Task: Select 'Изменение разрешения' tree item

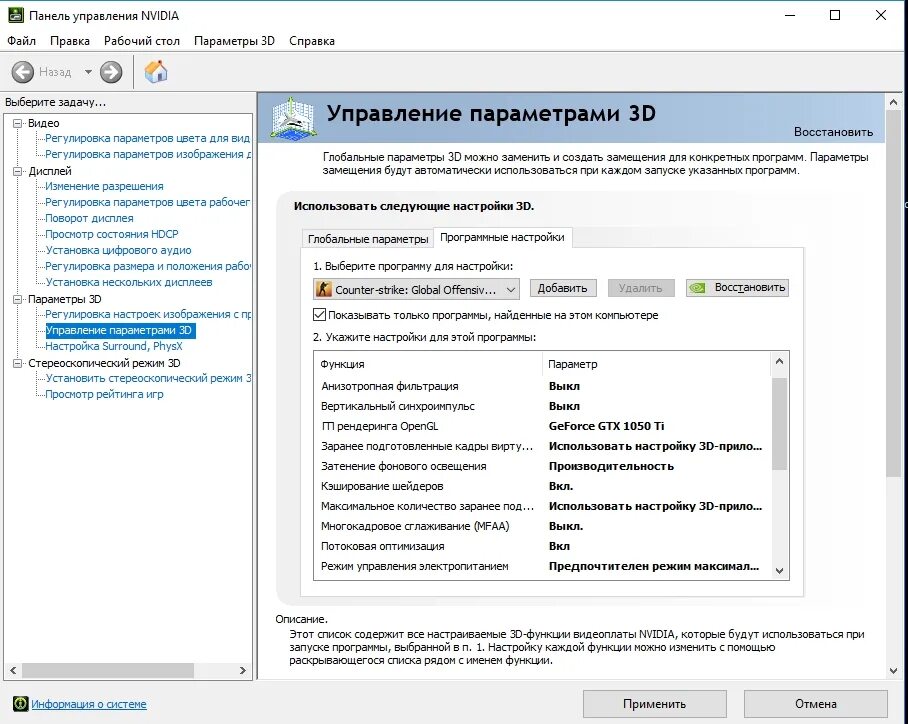Action: pyautogui.click(x=104, y=187)
